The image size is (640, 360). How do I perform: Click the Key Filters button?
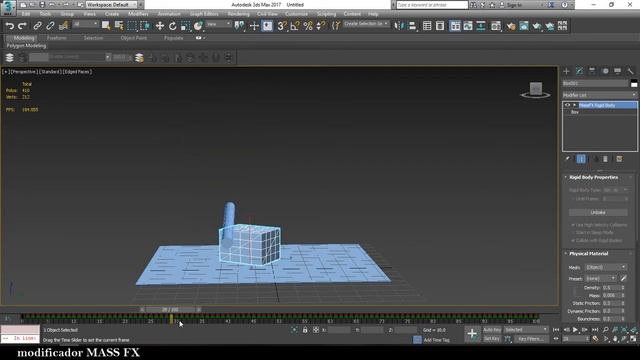[x=531, y=339]
